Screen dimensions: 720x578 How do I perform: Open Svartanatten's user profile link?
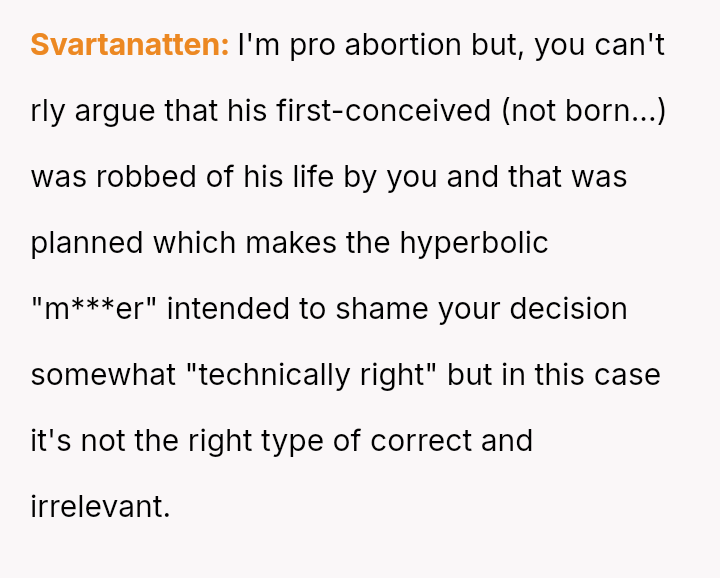tap(129, 45)
